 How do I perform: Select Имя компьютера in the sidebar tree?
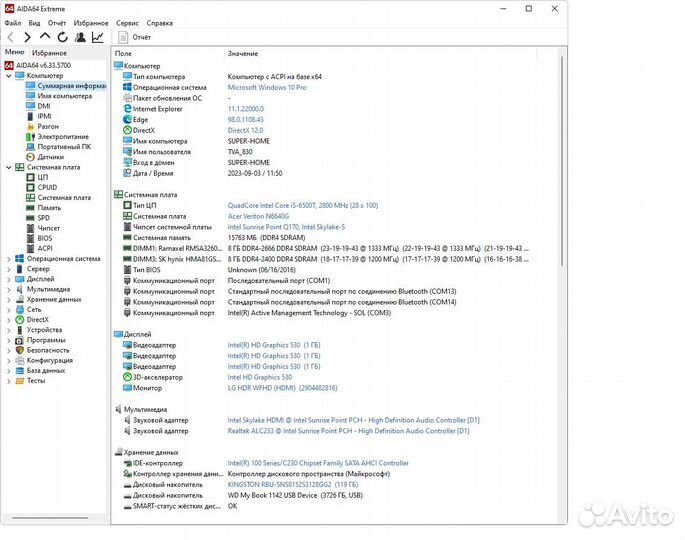[x=59, y=96]
